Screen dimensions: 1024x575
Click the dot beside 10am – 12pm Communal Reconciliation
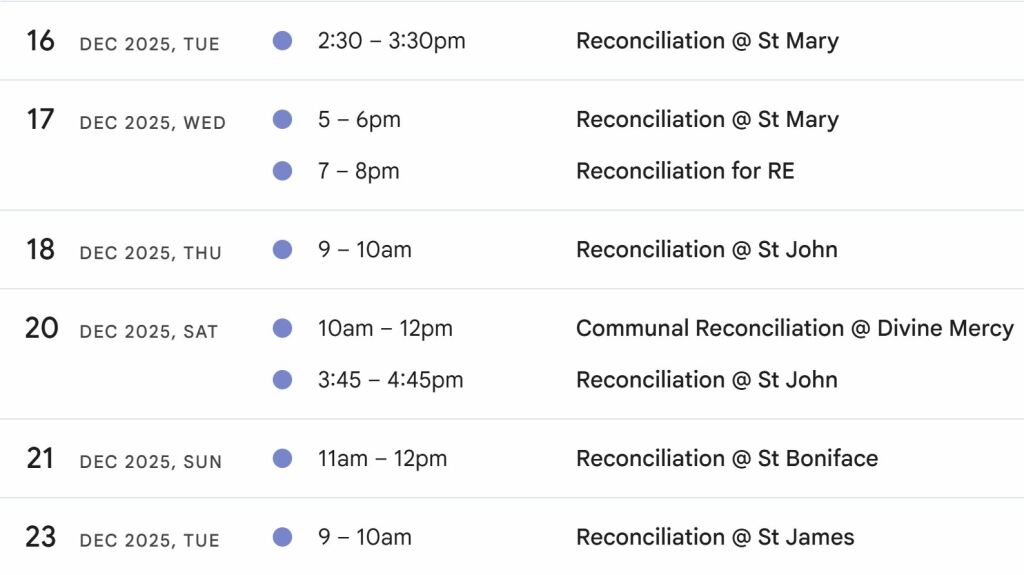tap(282, 328)
